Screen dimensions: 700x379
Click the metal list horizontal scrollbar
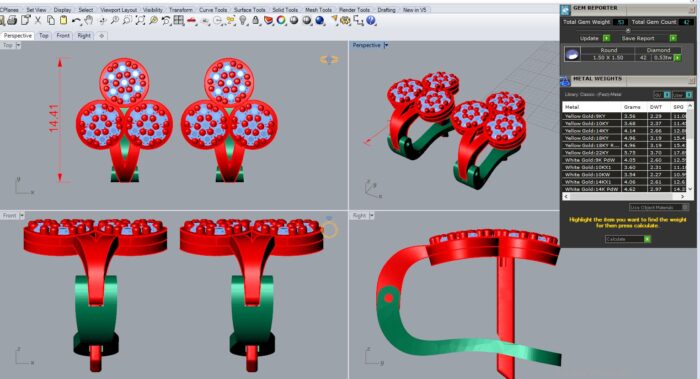pos(624,196)
